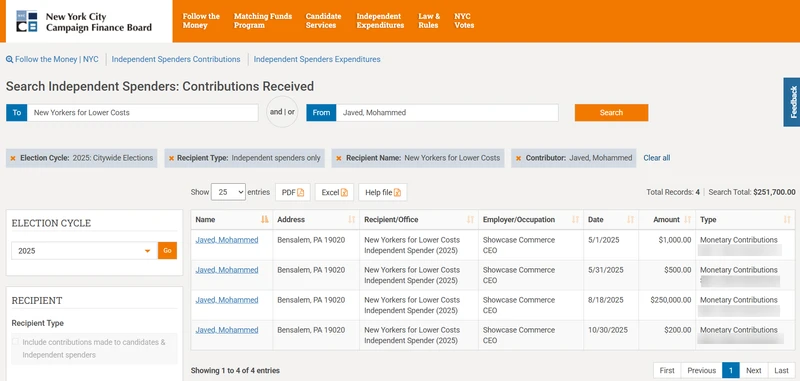The height and width of the screenshot is (381, 800).
Task: Click the Total Records: 4 text
Action: 673,192
